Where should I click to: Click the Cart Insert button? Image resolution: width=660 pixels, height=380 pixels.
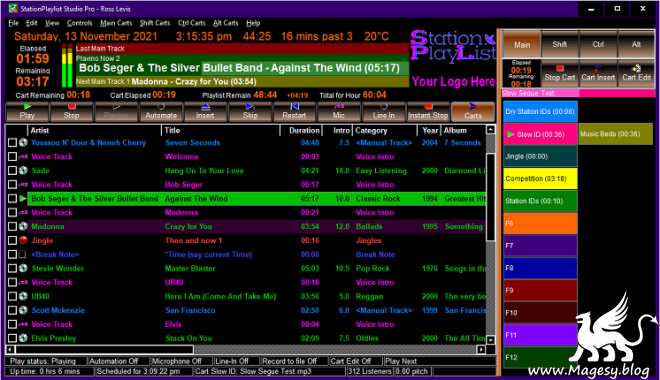click(x=598, y=73)
